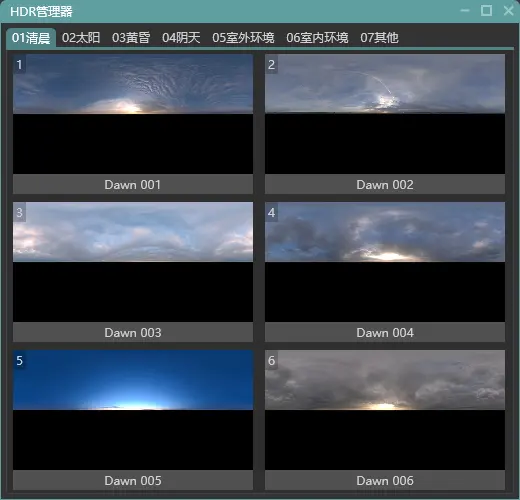Select the 04阴天 tab
This screenshot has width=520, height=500.
181,38
